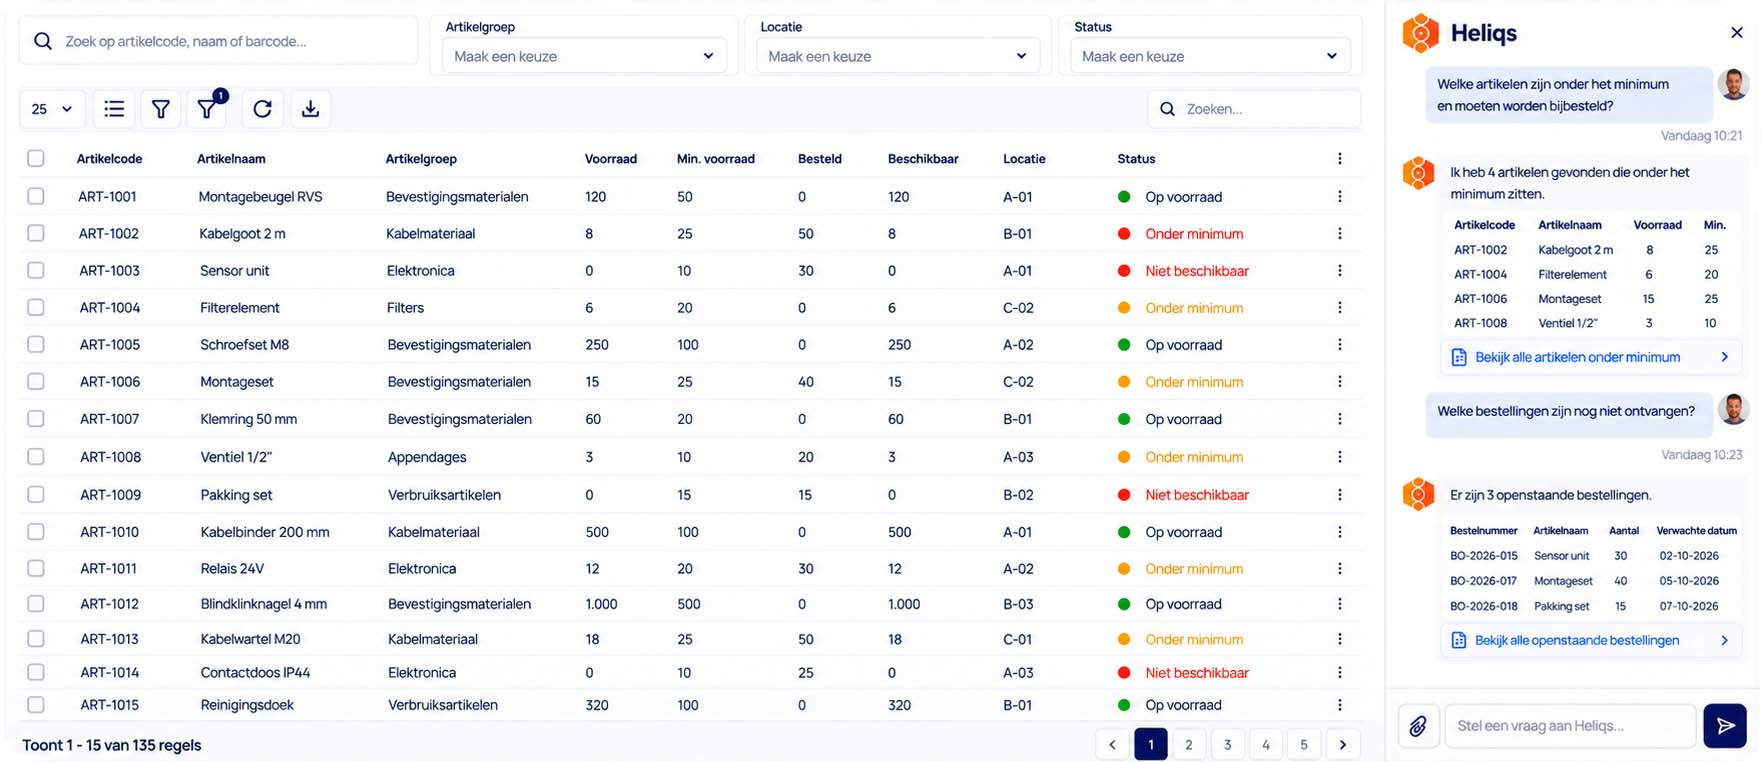Go to the next page arrow
Viewport: 1762px width, 763px height.
[1343, 745]
